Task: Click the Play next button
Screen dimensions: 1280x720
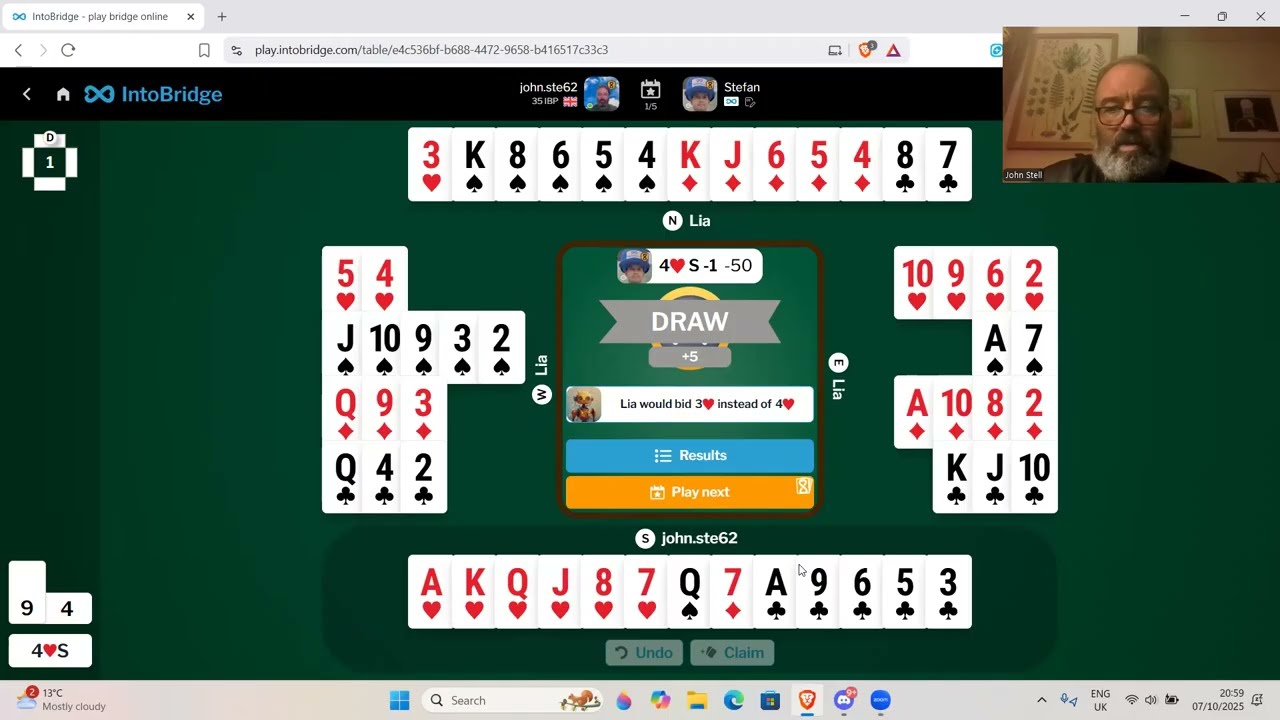Action: (690, 492)
